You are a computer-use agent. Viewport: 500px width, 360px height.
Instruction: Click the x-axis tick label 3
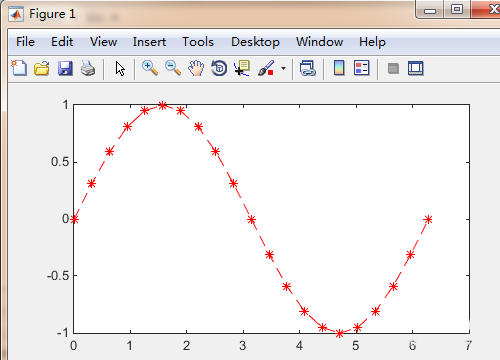(243, 346)
